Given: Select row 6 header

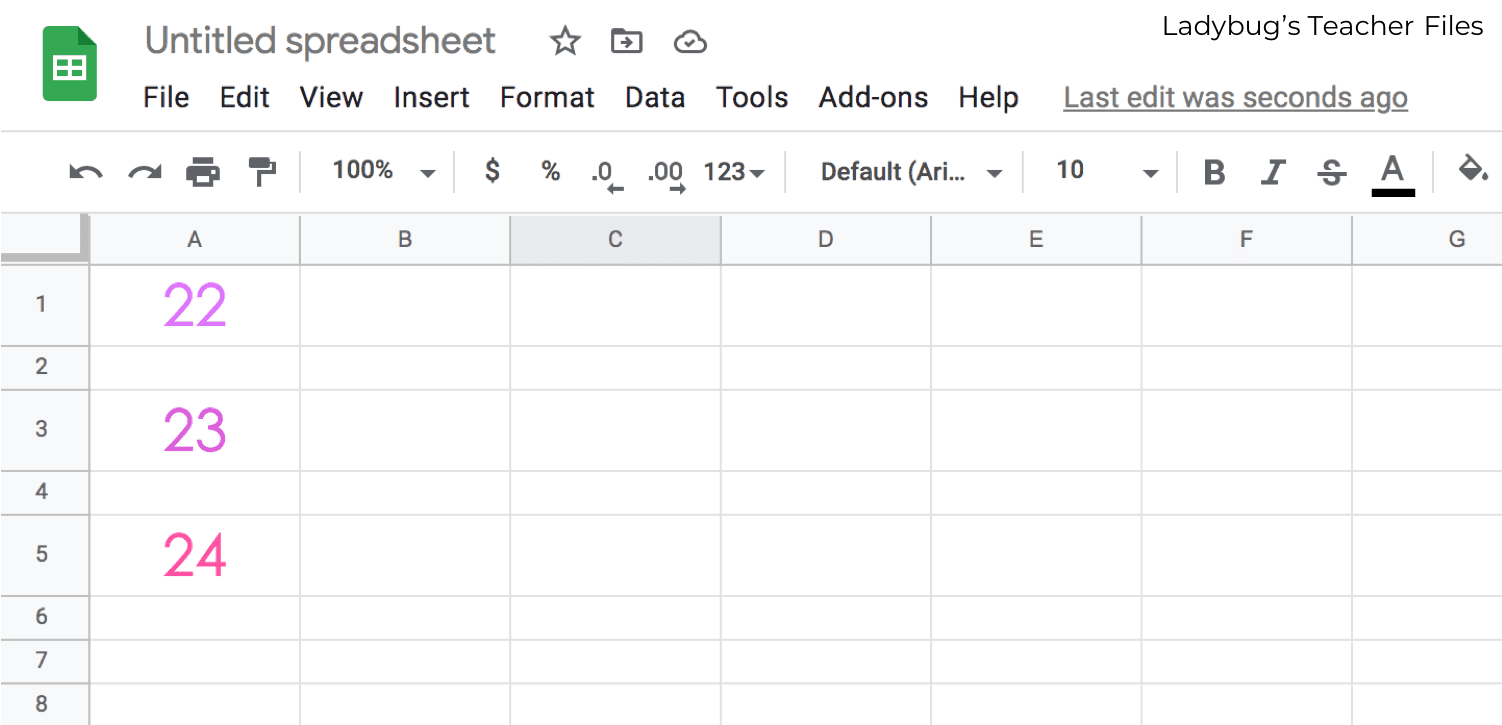Looking at the screenshot, I should click(x=44, y=617).
